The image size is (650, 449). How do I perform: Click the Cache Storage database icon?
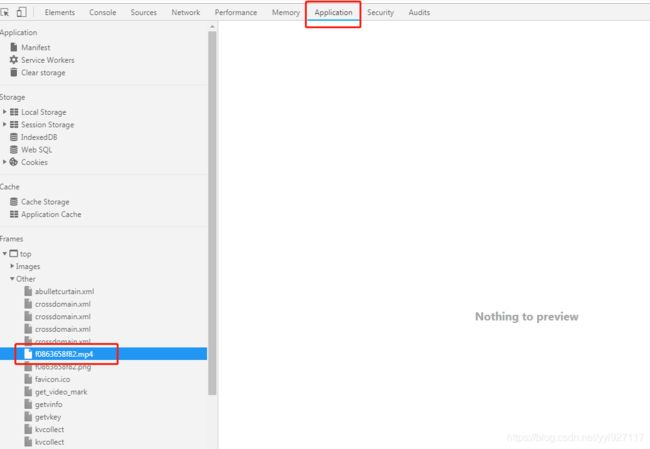click(14, 201)
